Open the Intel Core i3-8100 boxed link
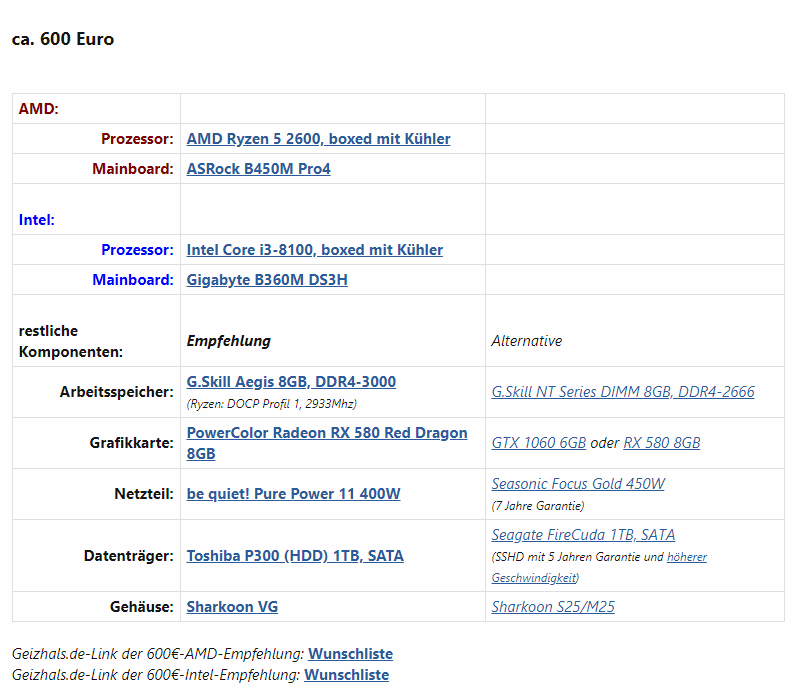This screenshot has height=687, width=791. [315, 250]
